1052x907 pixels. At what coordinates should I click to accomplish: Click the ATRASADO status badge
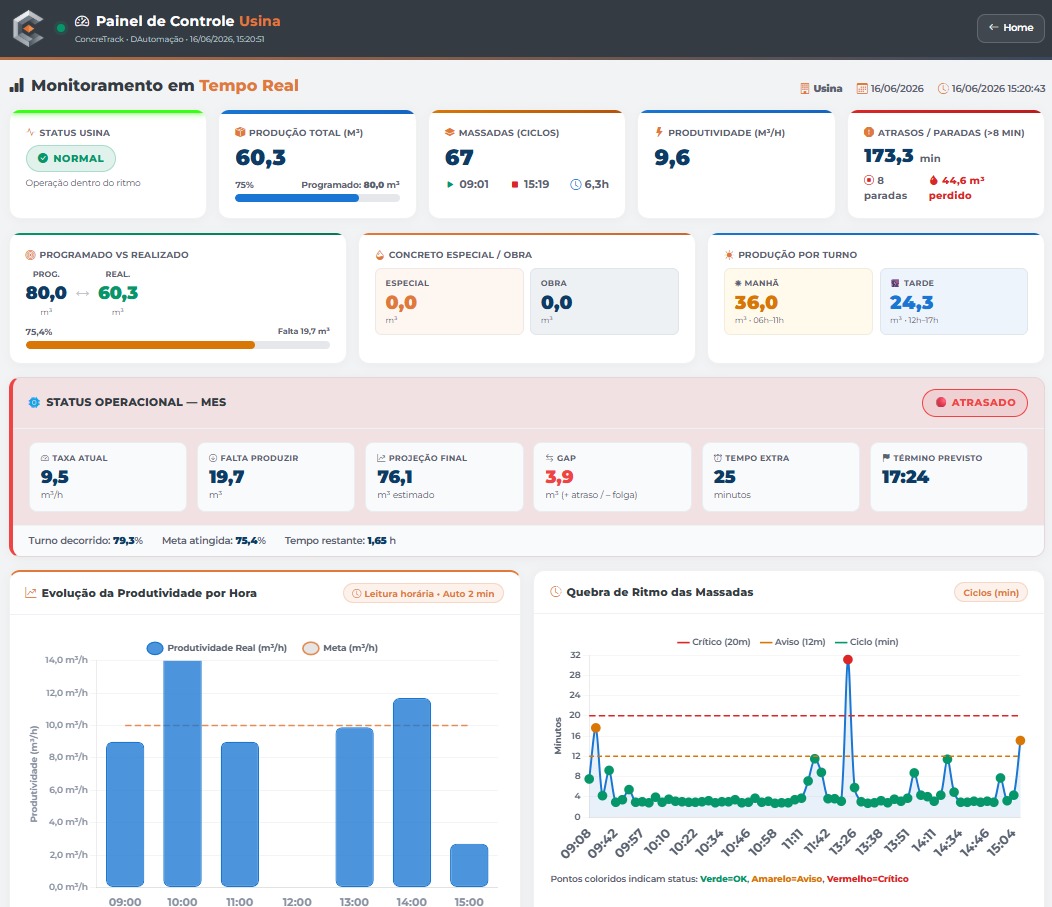[x=975, y=403]
